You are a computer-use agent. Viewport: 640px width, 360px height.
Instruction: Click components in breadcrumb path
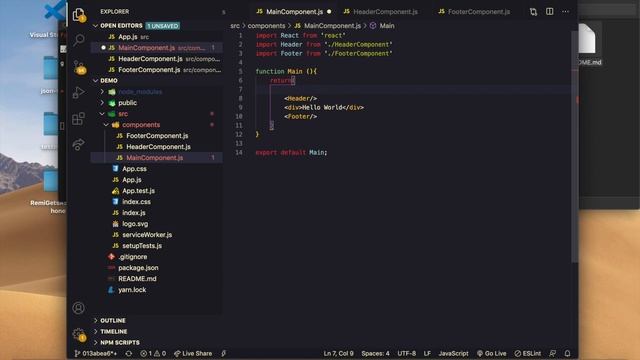(x=266, y=26)
